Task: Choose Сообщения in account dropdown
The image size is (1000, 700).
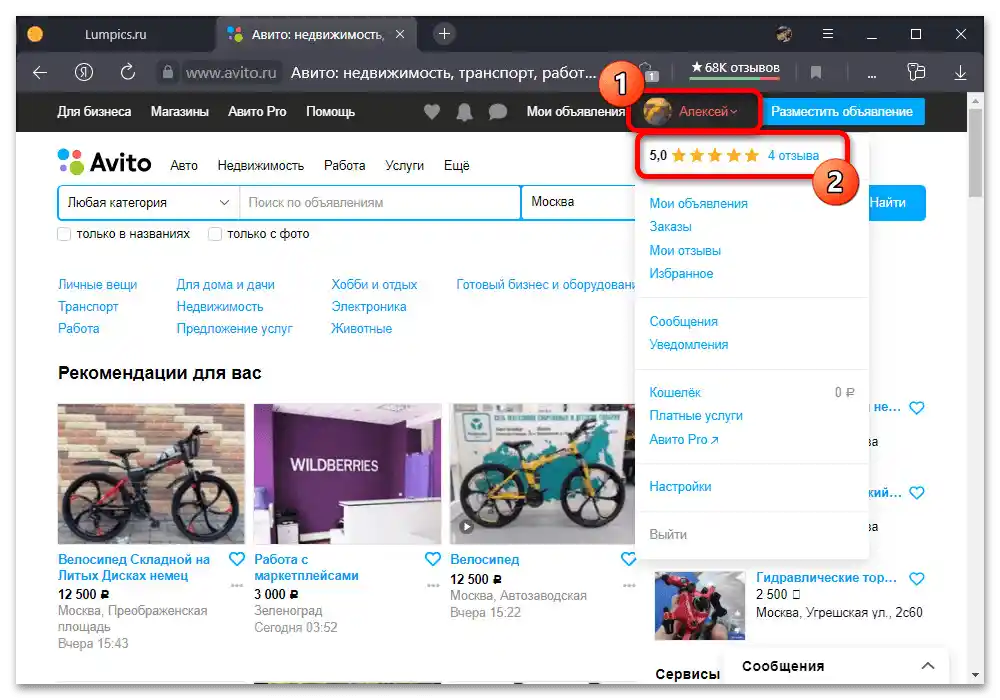Action: tap(683, 321)
